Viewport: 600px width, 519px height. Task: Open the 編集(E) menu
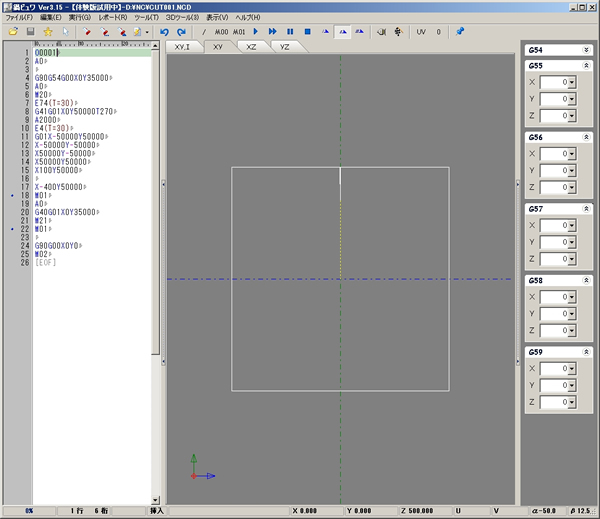click(51, 17)
